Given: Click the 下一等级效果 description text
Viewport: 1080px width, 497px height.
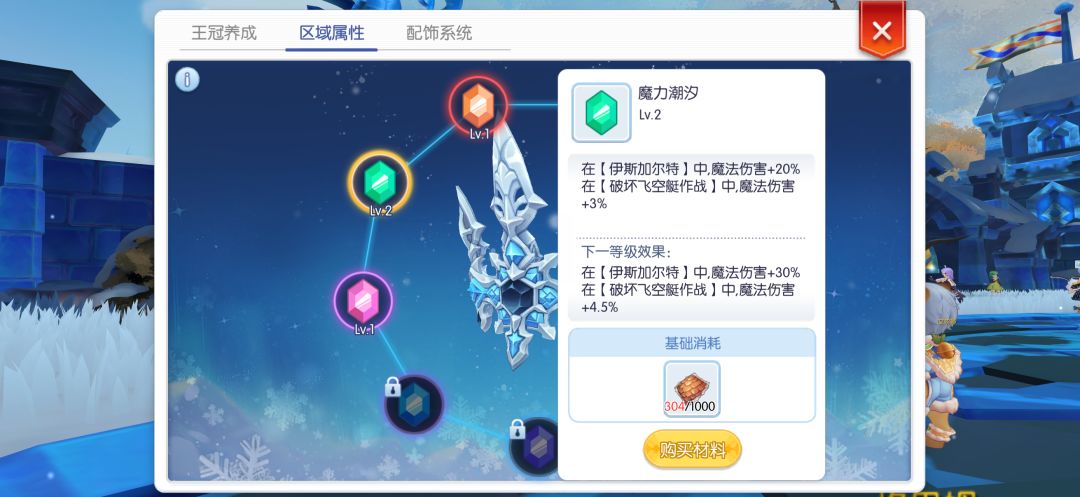Looking at the screenshot, I should click(x=691, y=290).
